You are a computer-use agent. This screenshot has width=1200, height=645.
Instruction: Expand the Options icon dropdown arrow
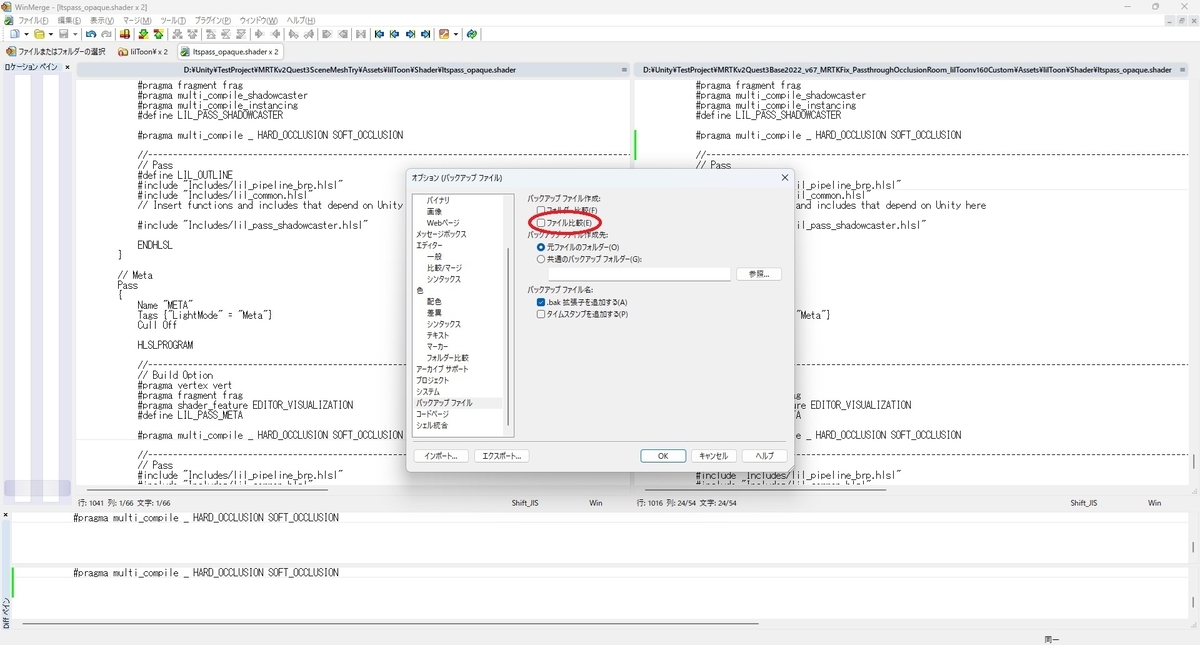pos(456,34)
